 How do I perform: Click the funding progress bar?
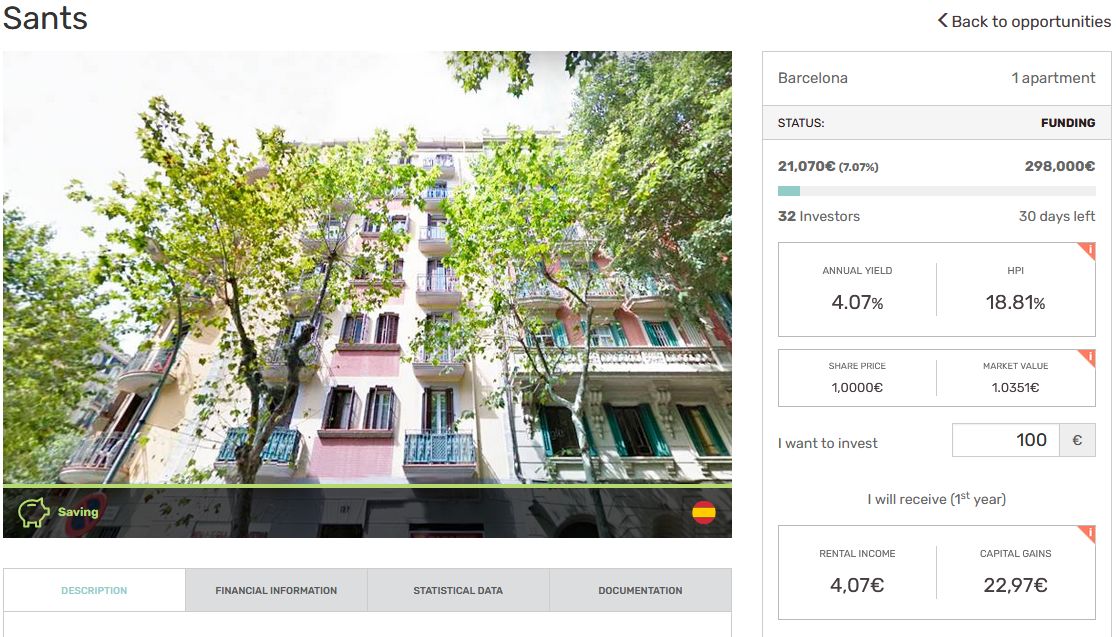[937, 191]
